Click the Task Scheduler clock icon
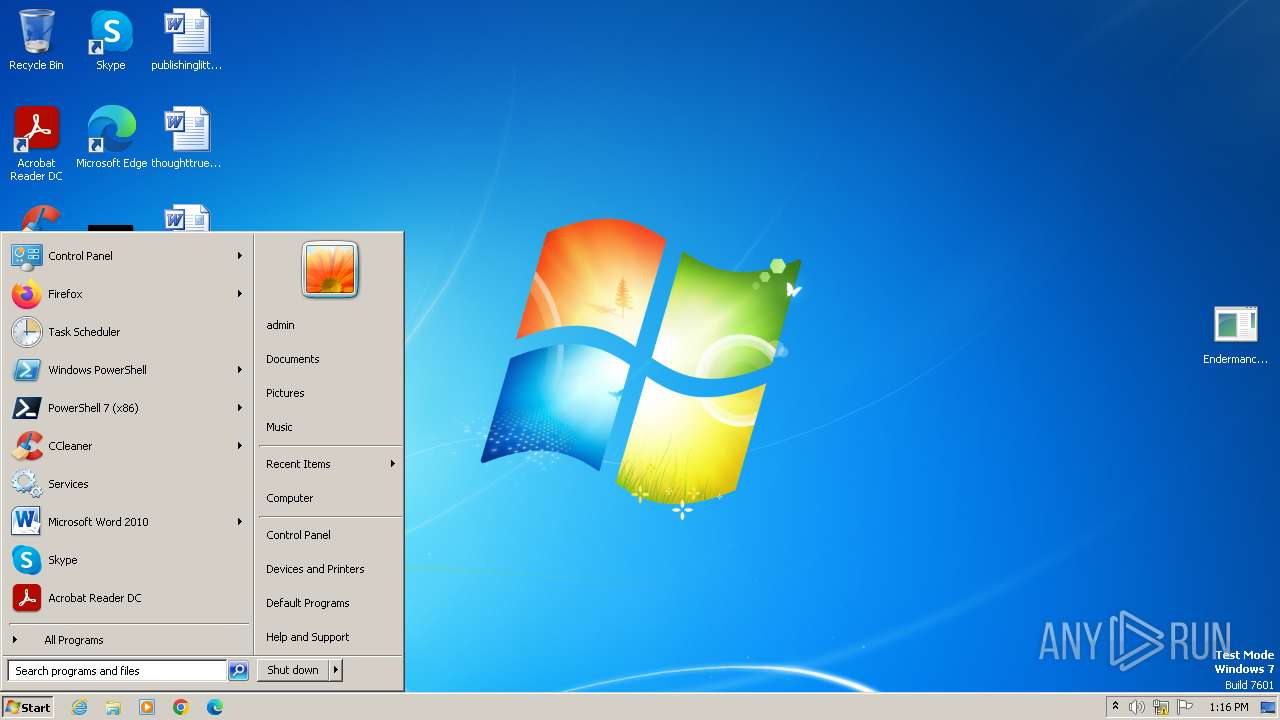 pos(26,332)
